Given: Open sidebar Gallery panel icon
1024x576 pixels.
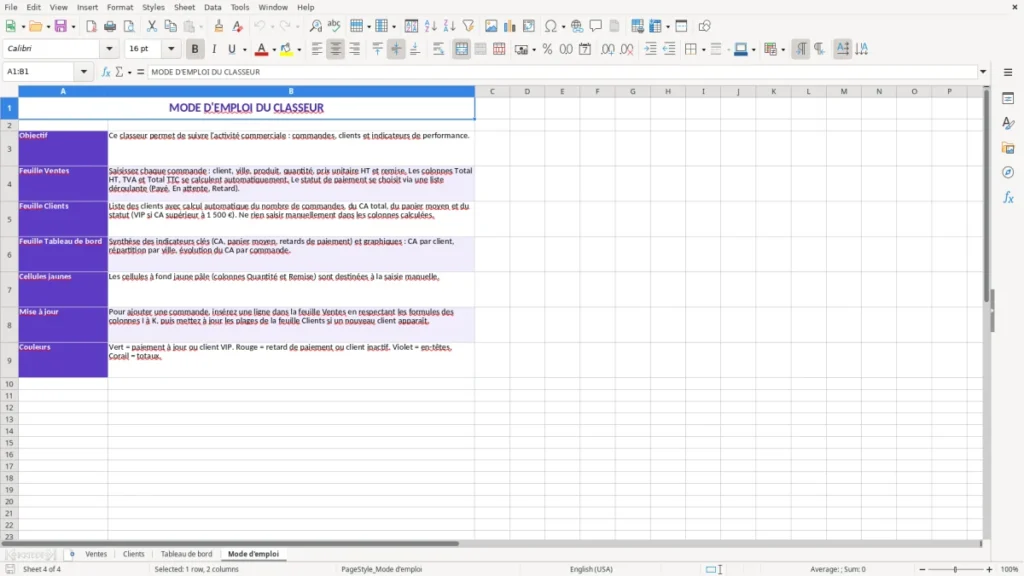Looking at the screenshot, I should pyautogui.click(x=1008, y=148).
